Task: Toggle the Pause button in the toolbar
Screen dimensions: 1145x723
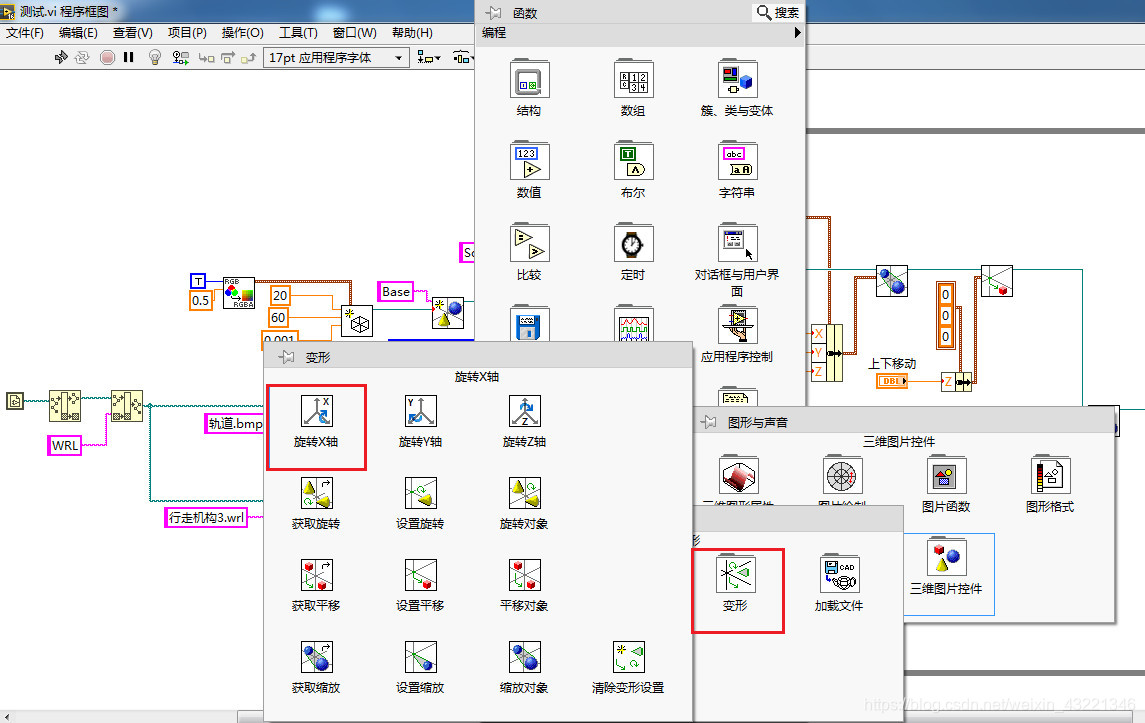Action: [129, 57]
